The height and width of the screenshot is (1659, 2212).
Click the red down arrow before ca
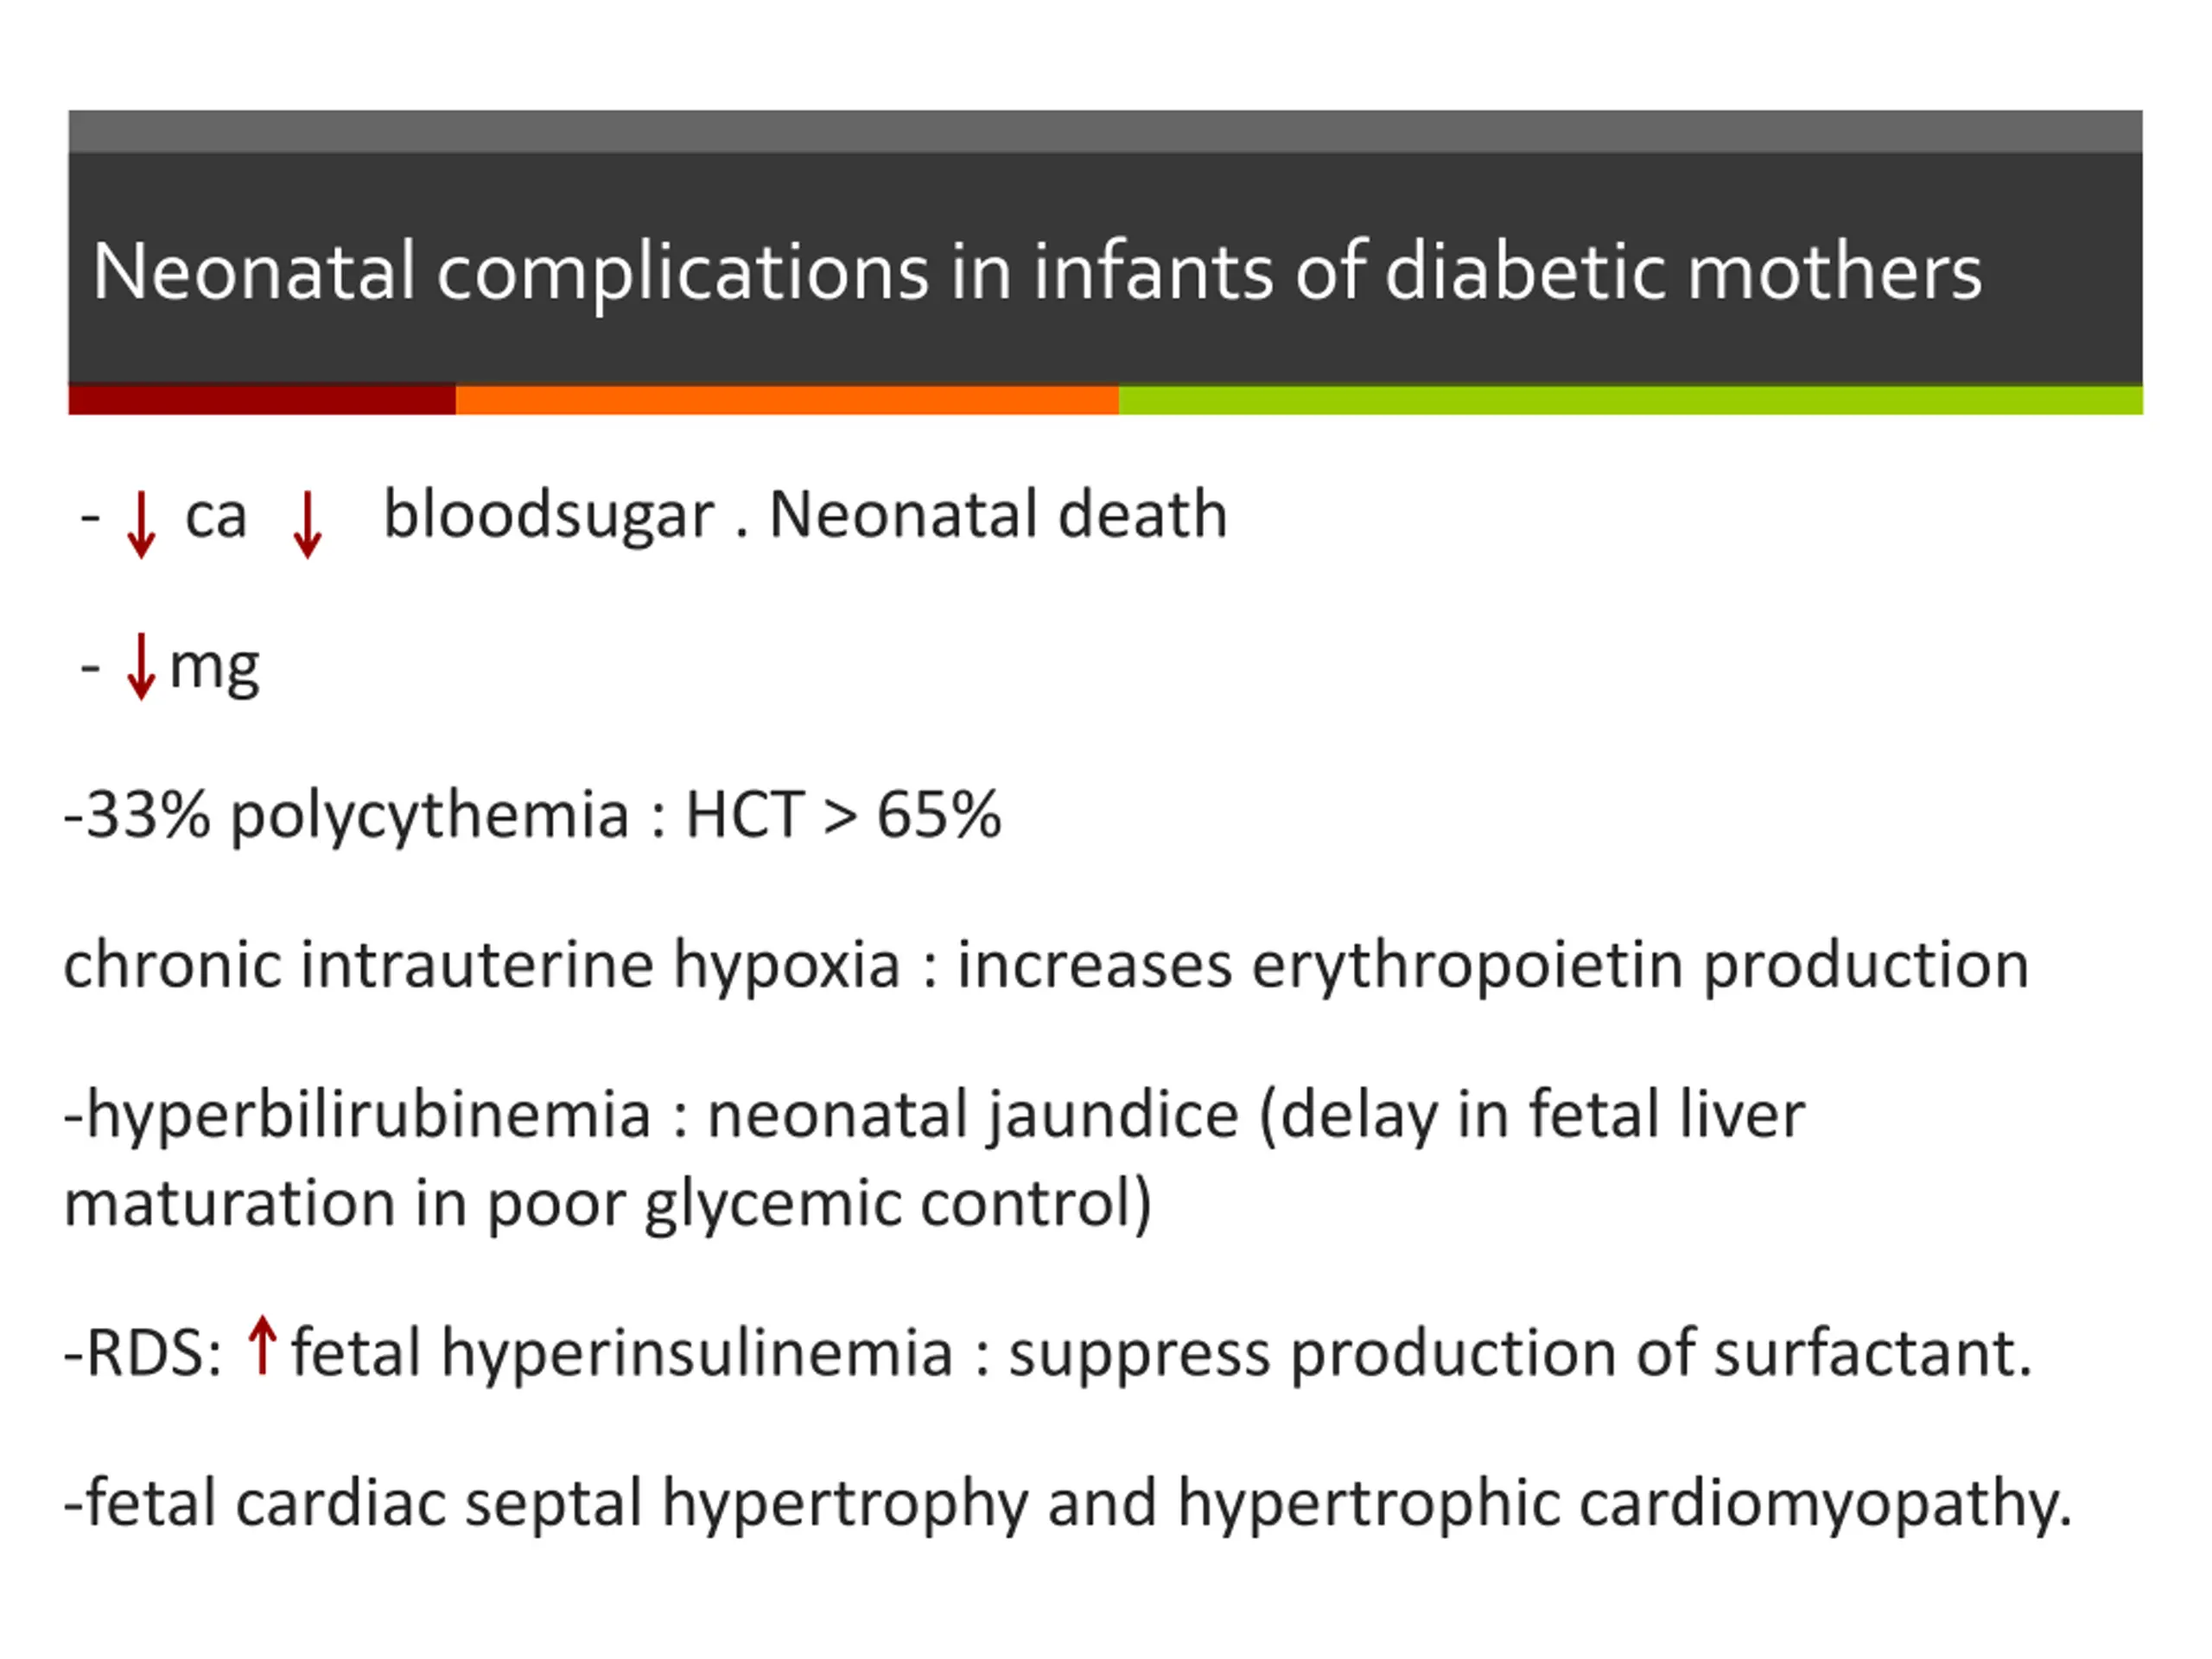click(x=141, y=524)
